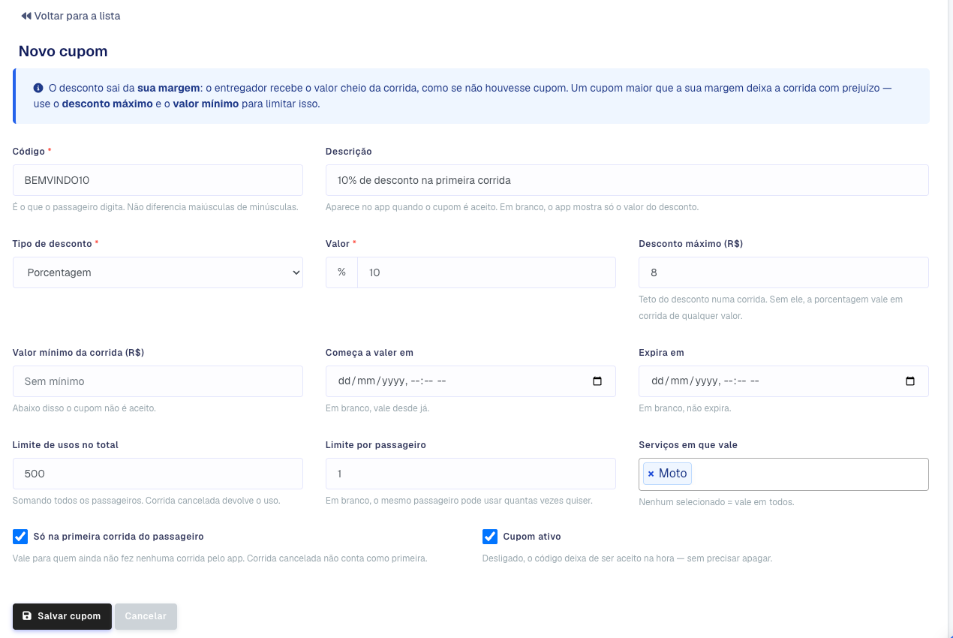The height and width of the screenshot is (638, 953).
Task: Click the info icon in the blue notice
Action: pos(38,88)
